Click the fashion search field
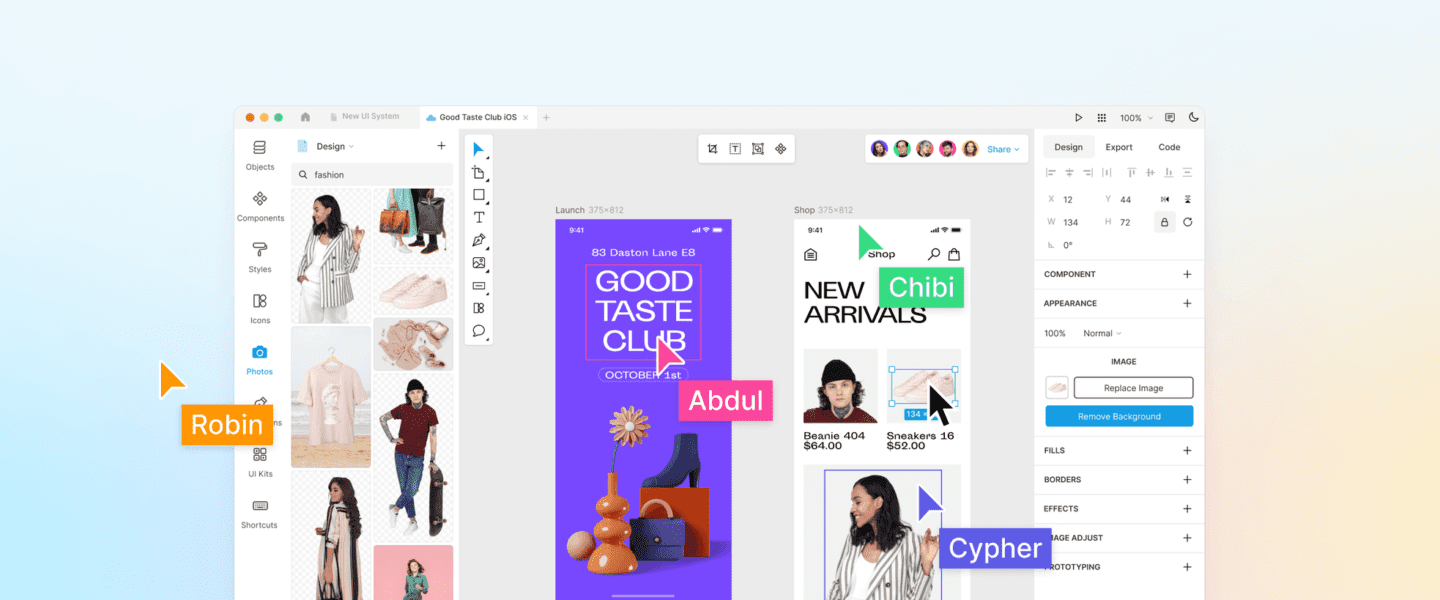 pyautogui.click(x=373, y=175)
